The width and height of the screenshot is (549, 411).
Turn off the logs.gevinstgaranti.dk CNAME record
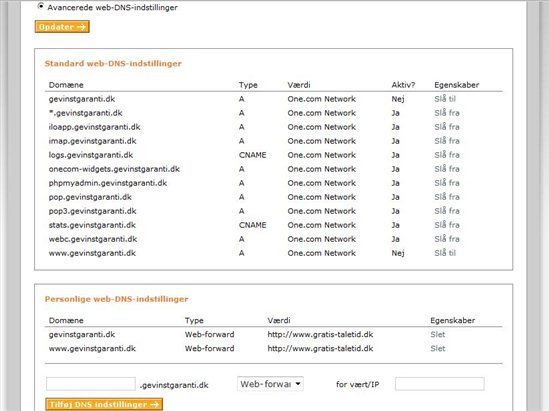coord(447,155)
